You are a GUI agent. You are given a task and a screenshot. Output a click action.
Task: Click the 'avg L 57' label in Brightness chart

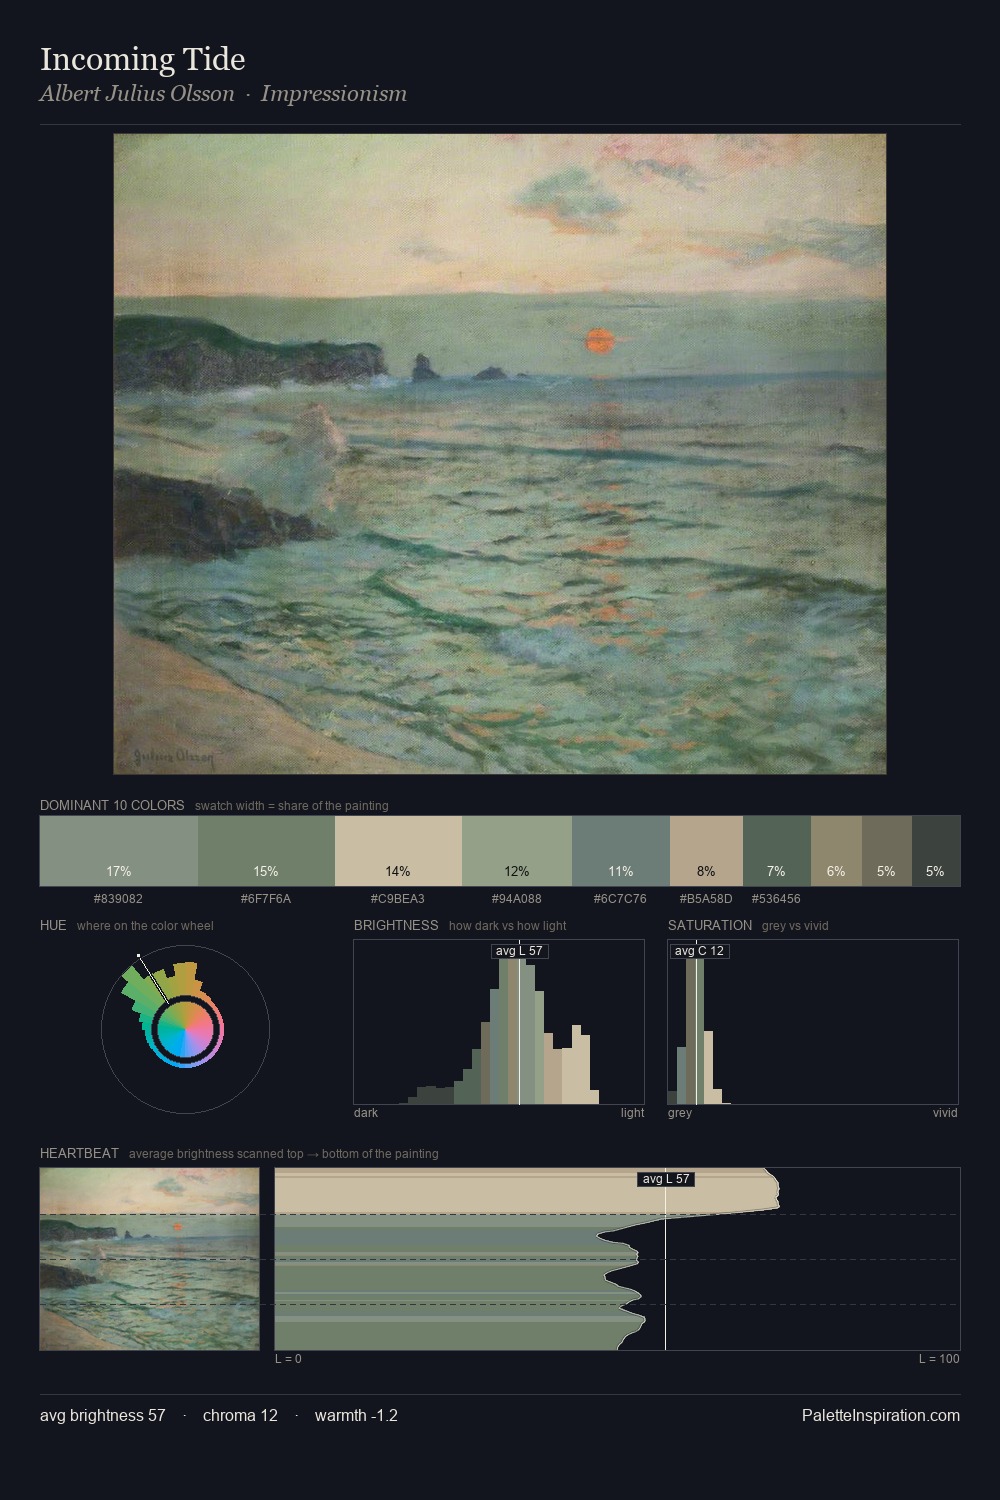pyautogui.click(x=520, y=951)
